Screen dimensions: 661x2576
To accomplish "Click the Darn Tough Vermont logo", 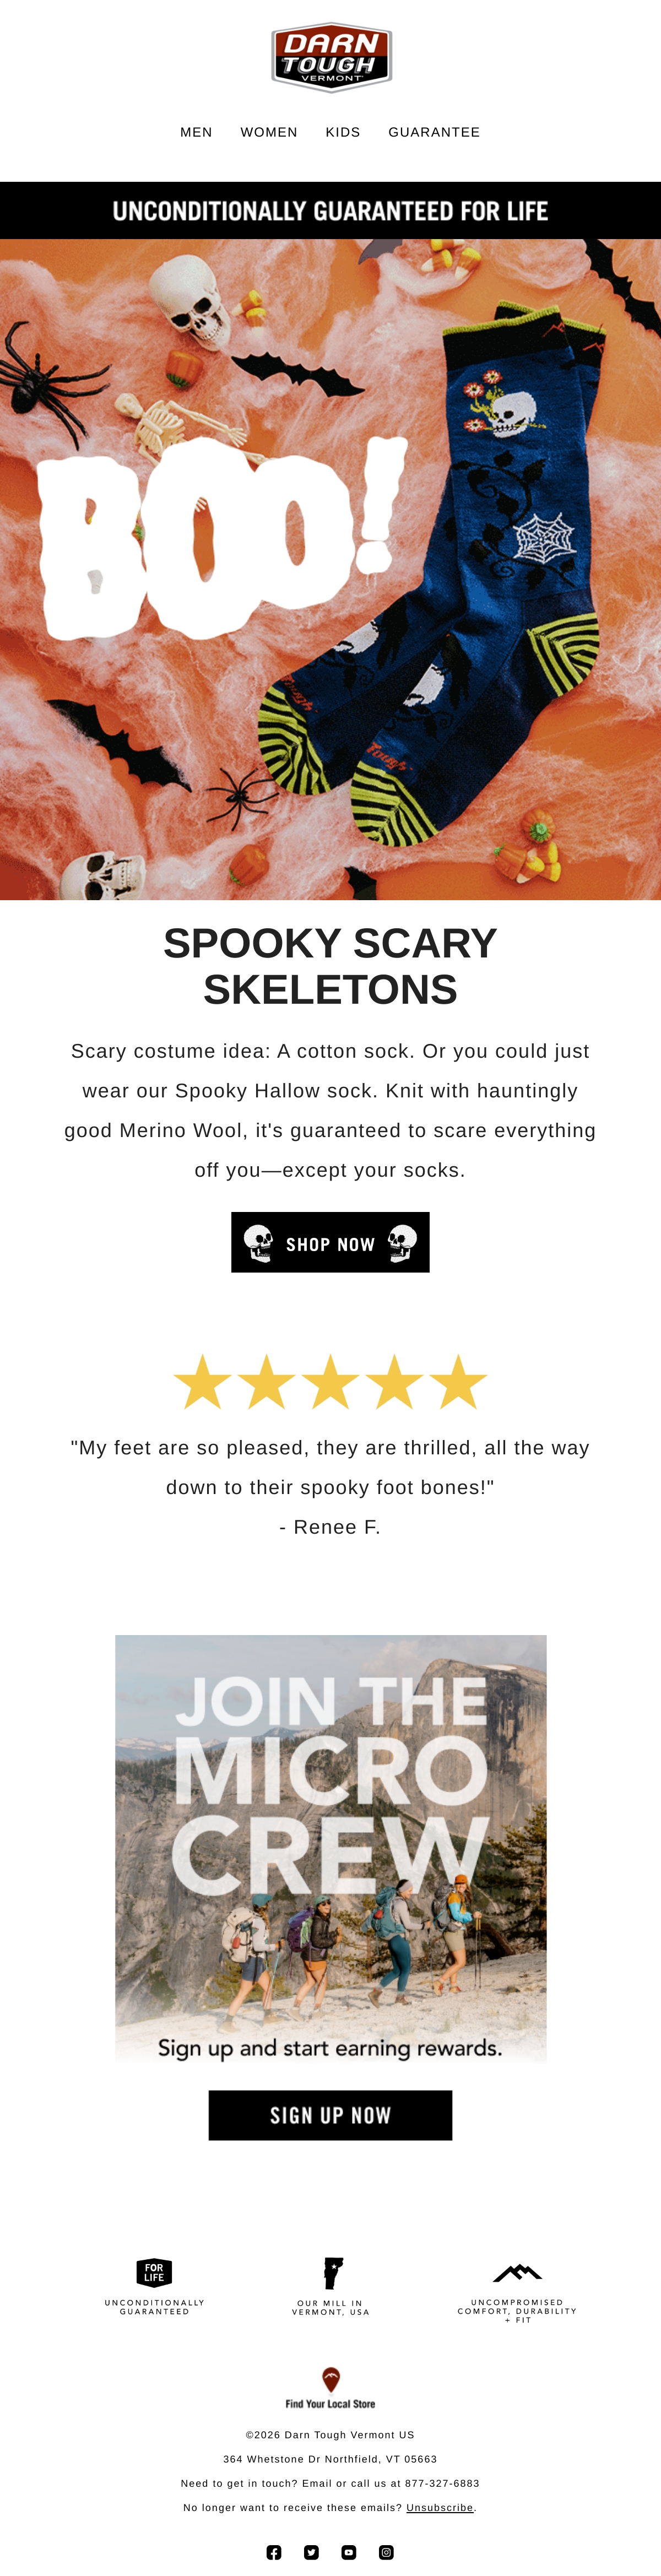I will point(331,57).
